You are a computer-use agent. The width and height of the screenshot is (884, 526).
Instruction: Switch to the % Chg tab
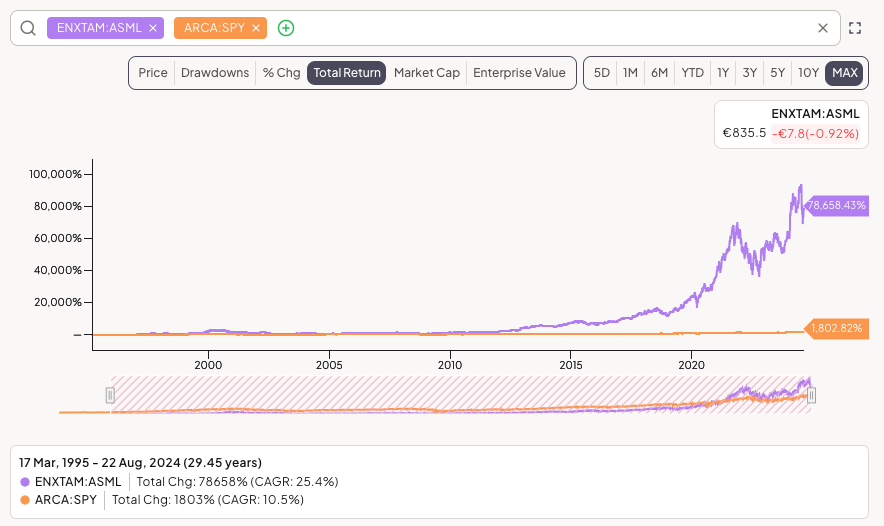tap(281, 73)
